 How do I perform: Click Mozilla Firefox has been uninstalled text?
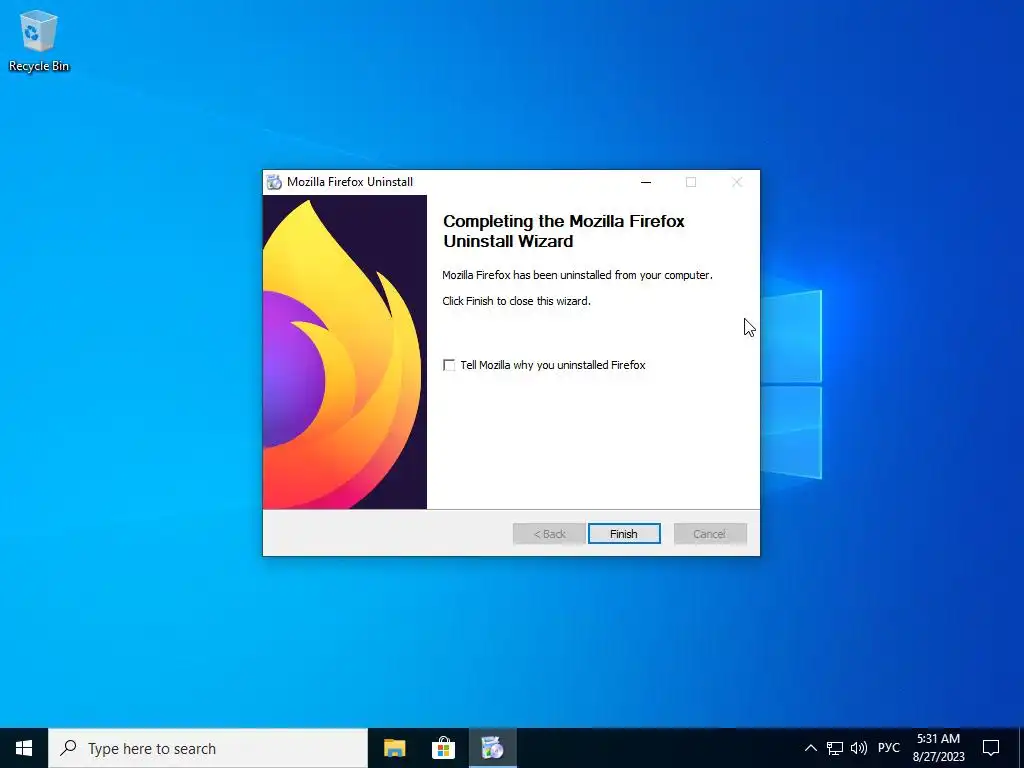[577, 275]
